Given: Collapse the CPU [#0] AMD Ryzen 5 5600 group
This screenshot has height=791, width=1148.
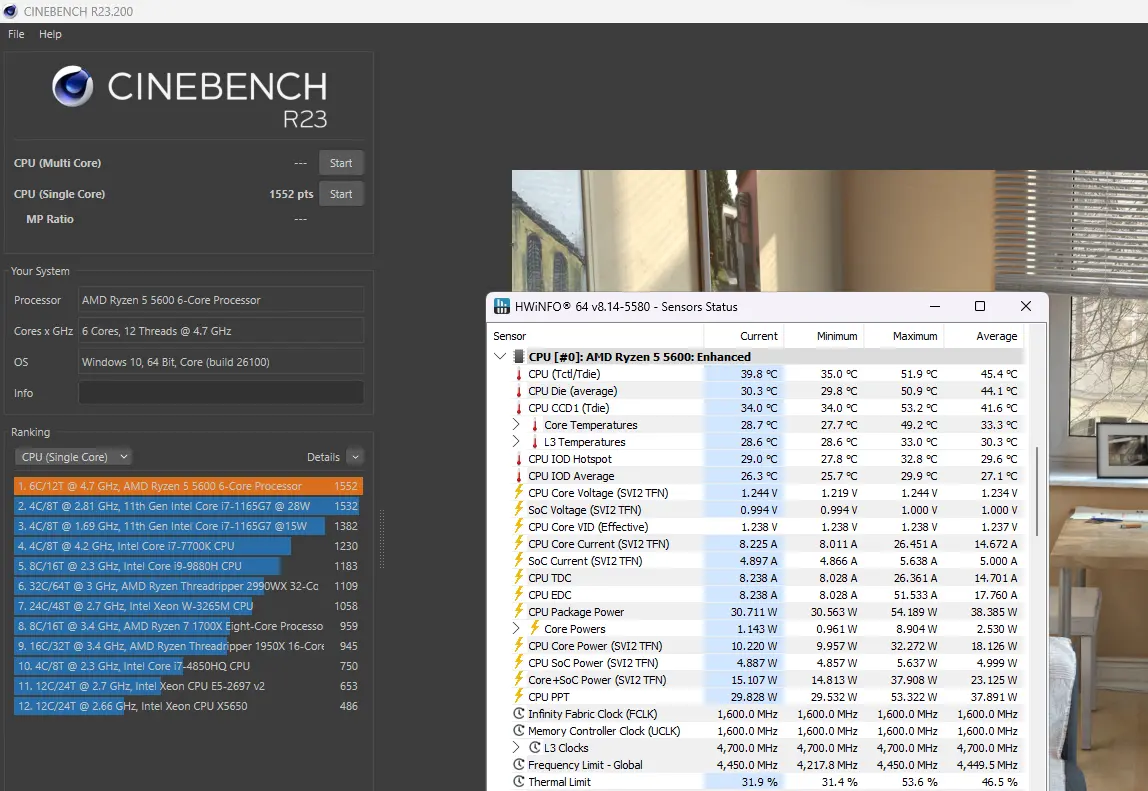Looking at the screenshot, I should coord(500,357).
